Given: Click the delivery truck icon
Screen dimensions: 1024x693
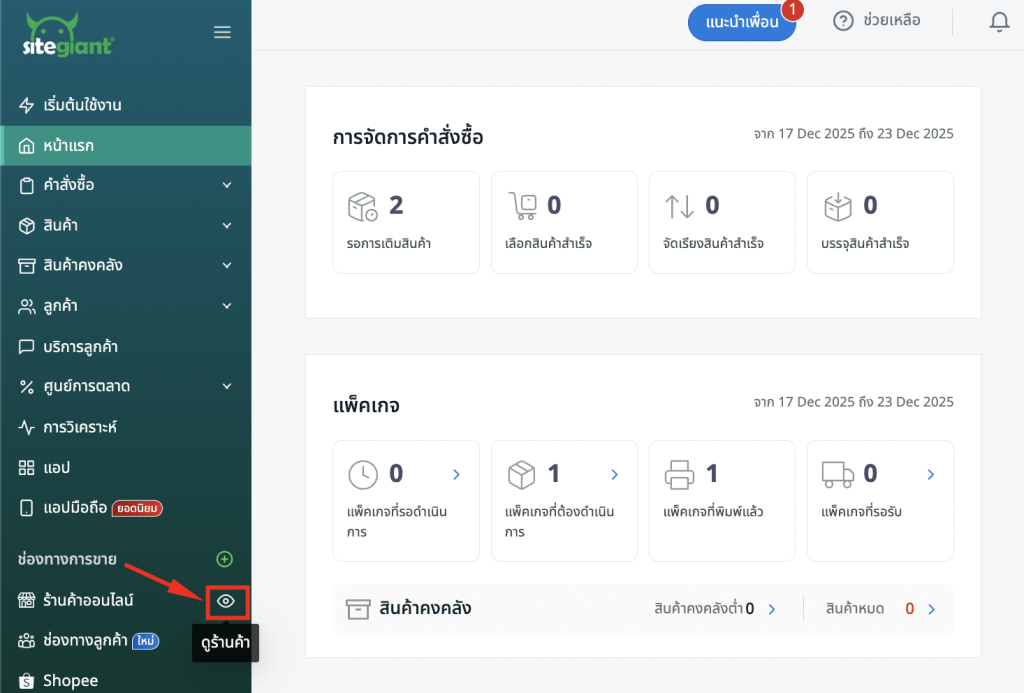Looking at the screenshot, I should 836,474.
